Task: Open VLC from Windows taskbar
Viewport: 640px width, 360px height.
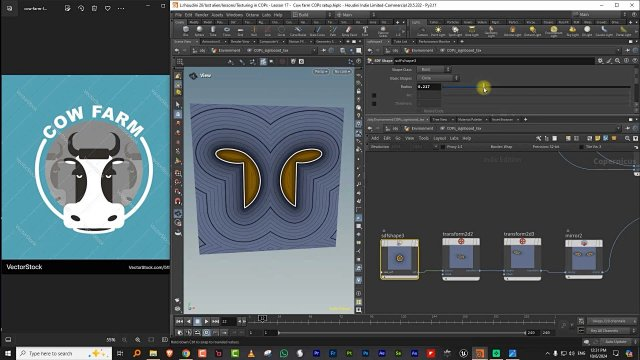Action: point(251,353)
